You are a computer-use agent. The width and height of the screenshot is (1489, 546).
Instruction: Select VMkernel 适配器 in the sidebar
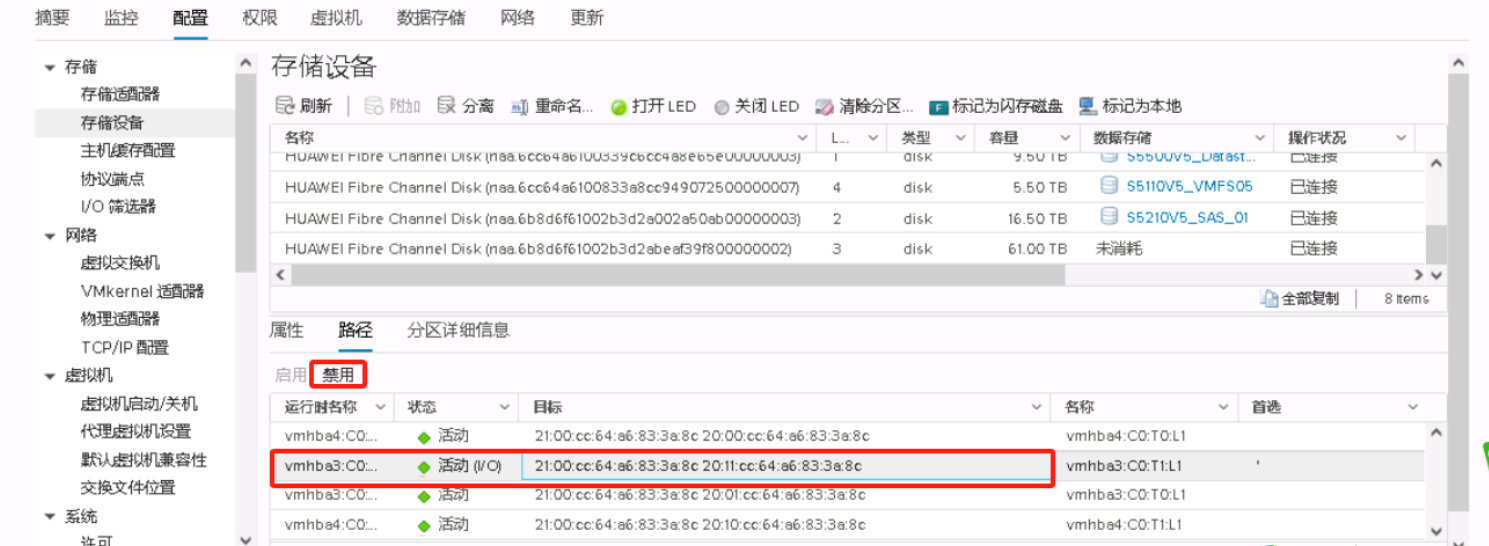click(142, 291)
